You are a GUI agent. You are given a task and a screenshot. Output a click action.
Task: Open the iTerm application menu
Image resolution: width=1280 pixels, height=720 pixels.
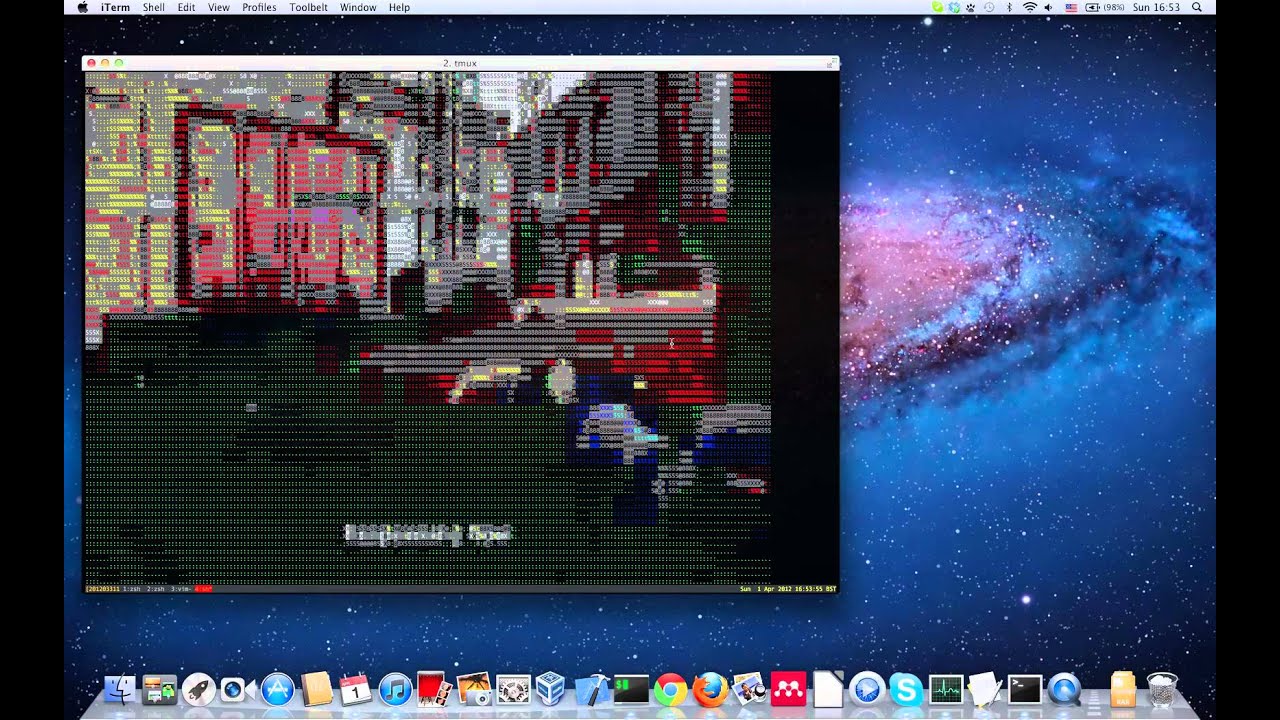coord(114,7)
